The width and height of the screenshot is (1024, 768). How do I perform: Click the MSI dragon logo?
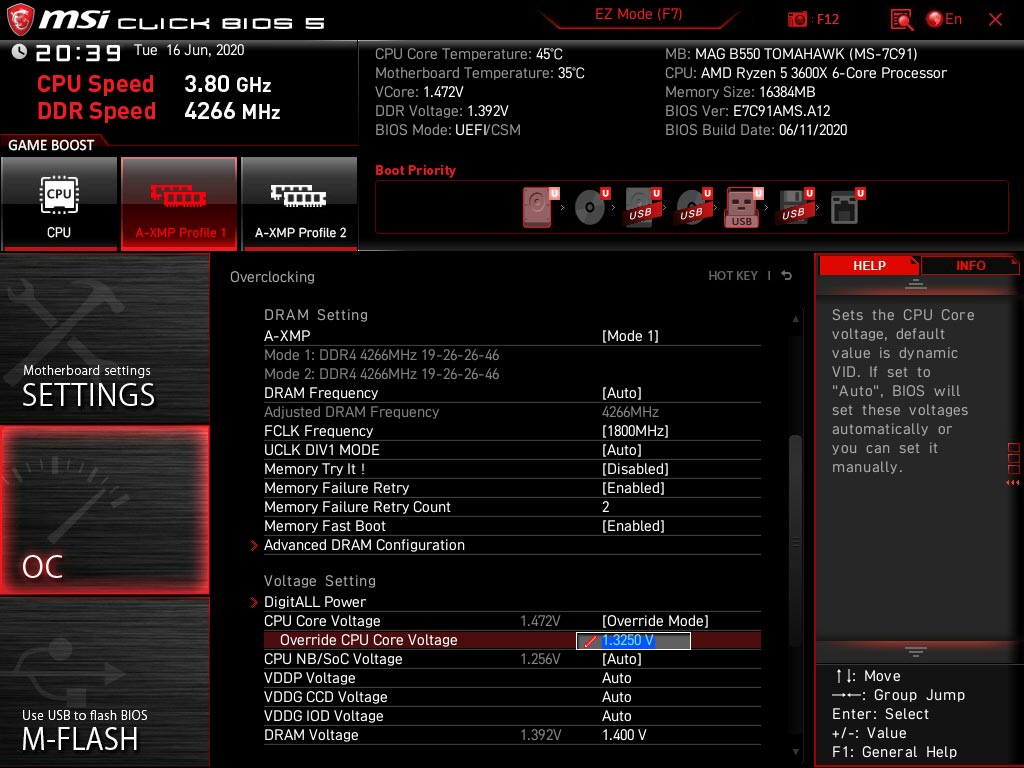[x=20, y=20]
